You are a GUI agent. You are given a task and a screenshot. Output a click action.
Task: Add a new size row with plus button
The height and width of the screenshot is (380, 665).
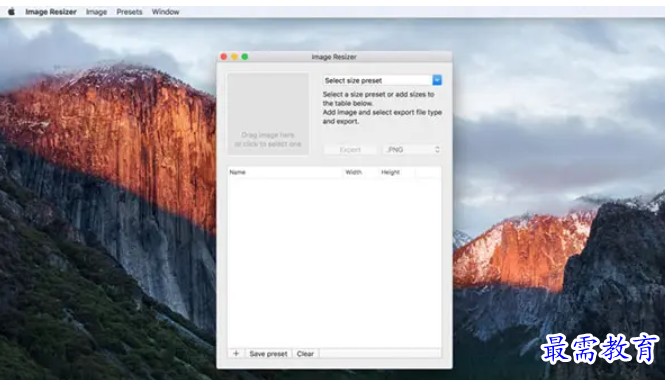236,353
